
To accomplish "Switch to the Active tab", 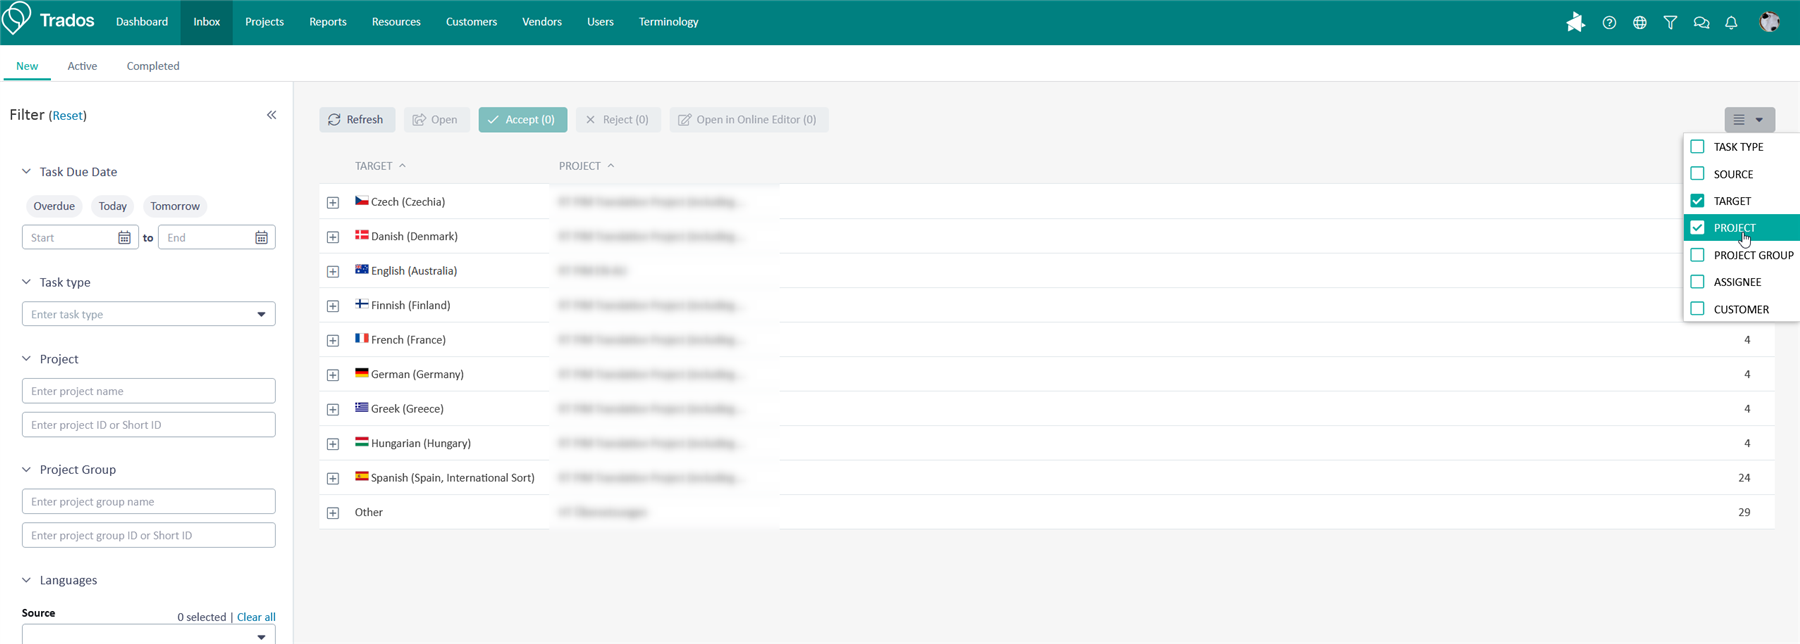I will pos(82,66).
